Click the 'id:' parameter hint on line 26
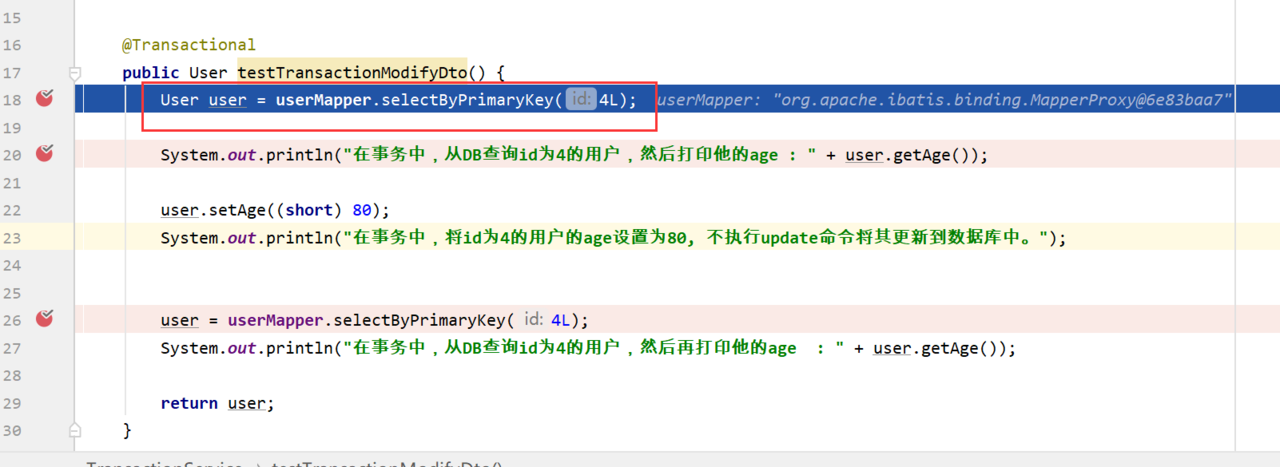This screenshot has height=467, width=1280. coord(534,320)
